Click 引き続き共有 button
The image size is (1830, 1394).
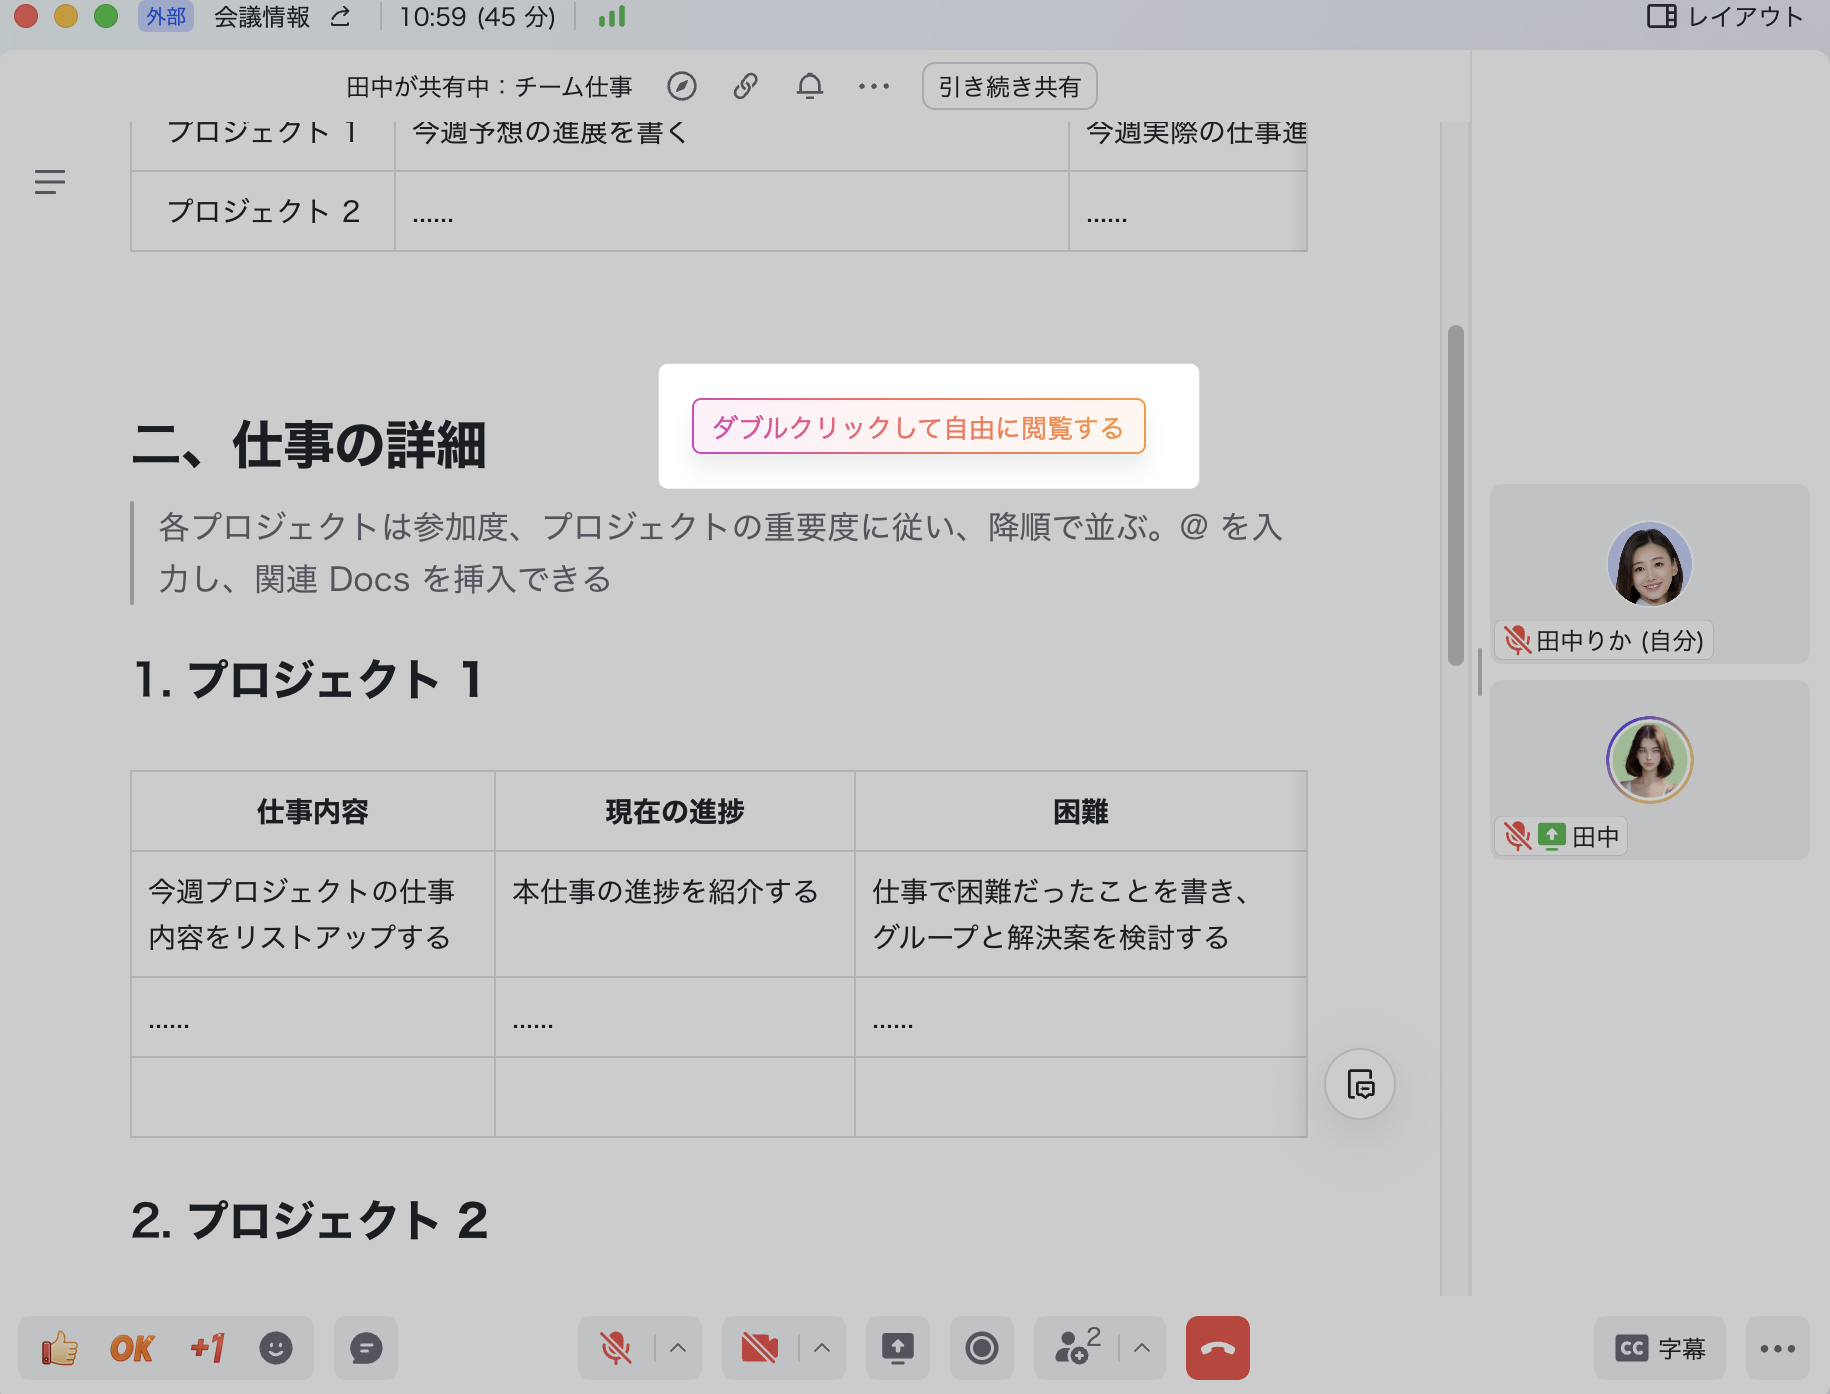click(x=1009, y=87)
